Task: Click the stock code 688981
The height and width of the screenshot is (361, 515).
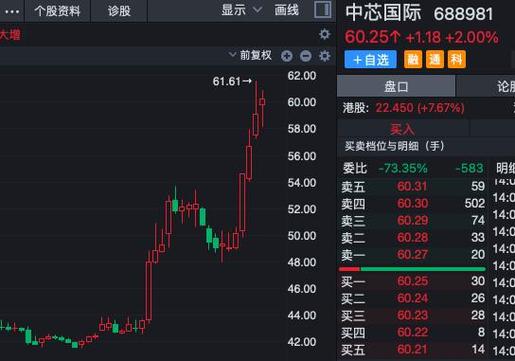Action: click(x=463, y=14)
